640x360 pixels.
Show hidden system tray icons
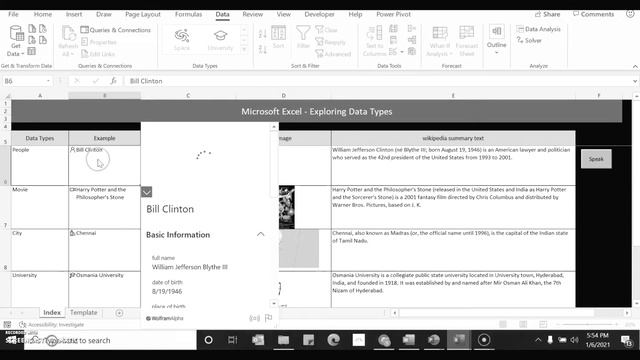pyautogui.click(x=538, y=340)
